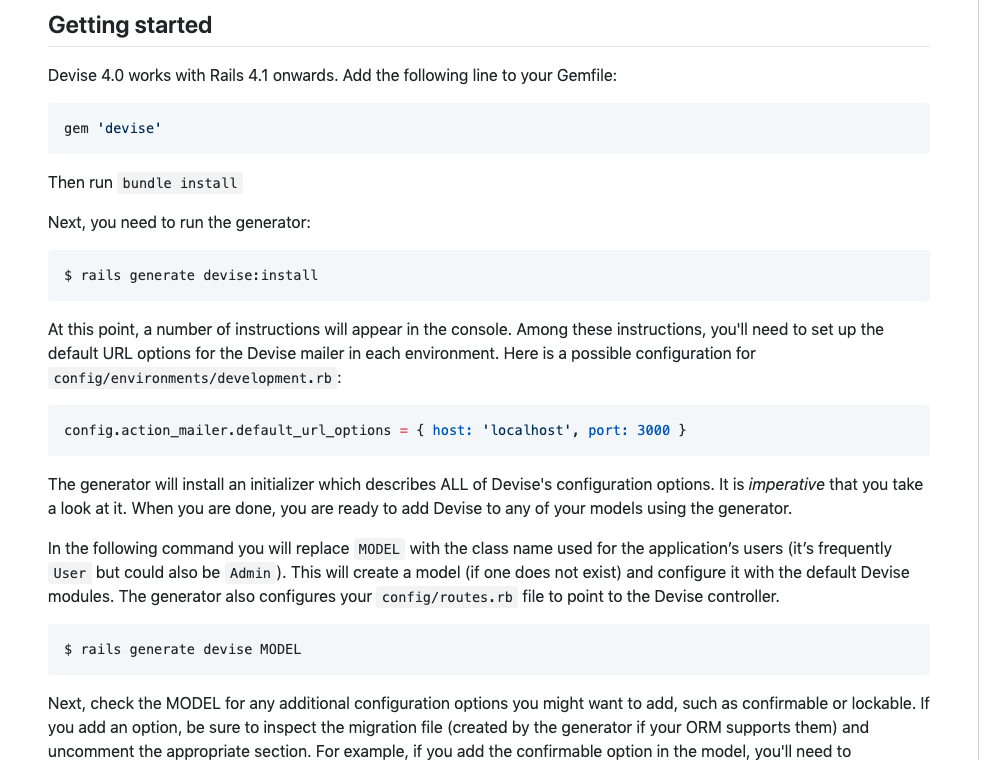Click the inline "bundle install" code
The width and height of the screenshot is (984, 760).
(180, 183)
